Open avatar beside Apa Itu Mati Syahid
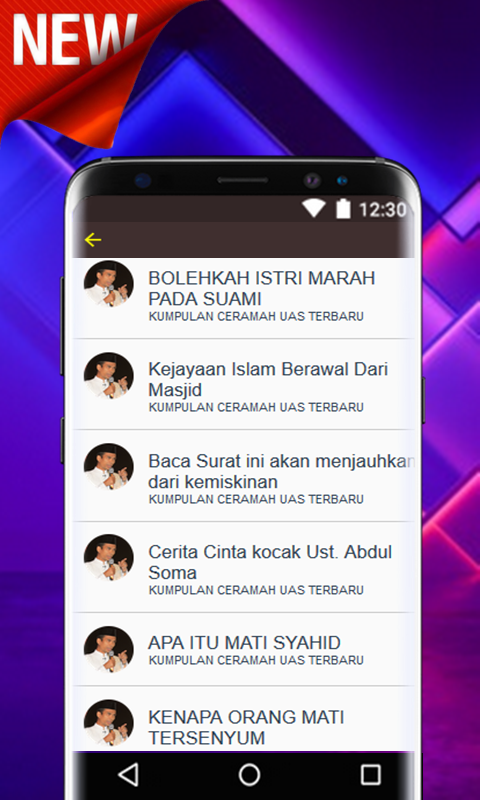Viewport: 480px width, 800px height. click(109, 650)
